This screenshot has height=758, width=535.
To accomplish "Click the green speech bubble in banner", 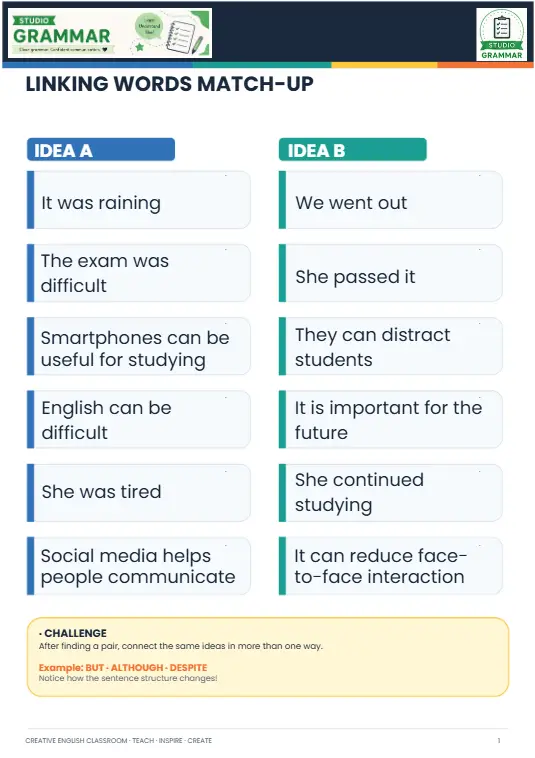I will 149,26.
